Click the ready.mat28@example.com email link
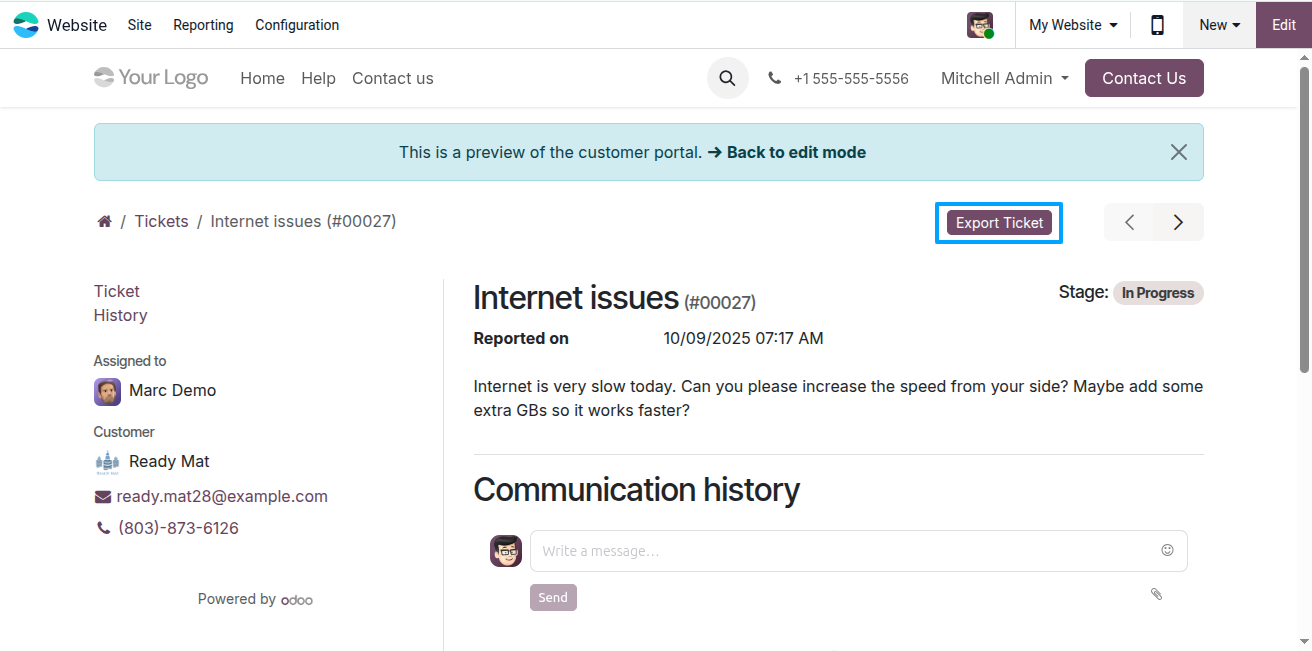 click(x=222, y=497)
